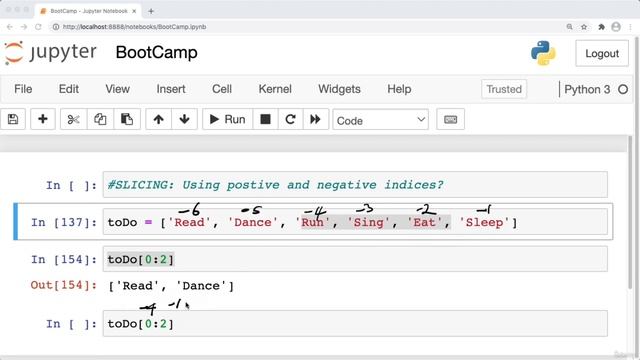Image resolution: width=640 pixels, height=360 pixels.
Task: Open the Widgets menu
Action: [x=339, y=89]
